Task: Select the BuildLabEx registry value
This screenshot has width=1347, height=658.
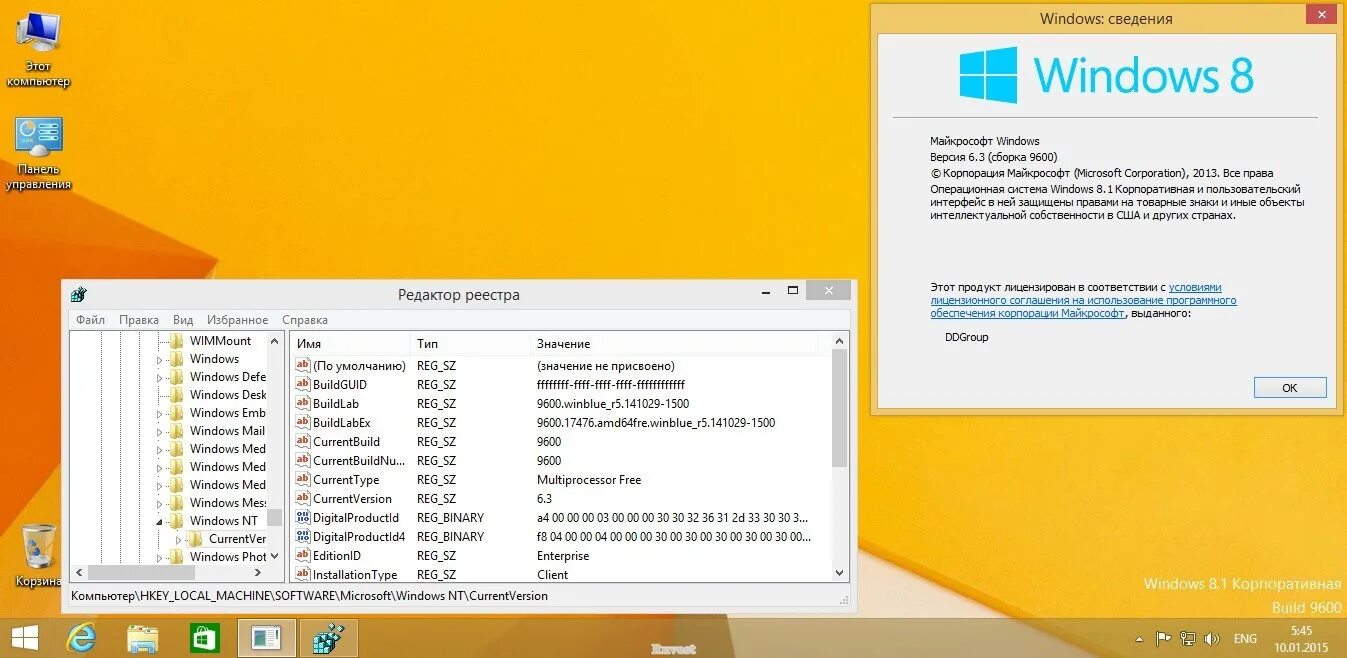Action: (x=347, y=422)
